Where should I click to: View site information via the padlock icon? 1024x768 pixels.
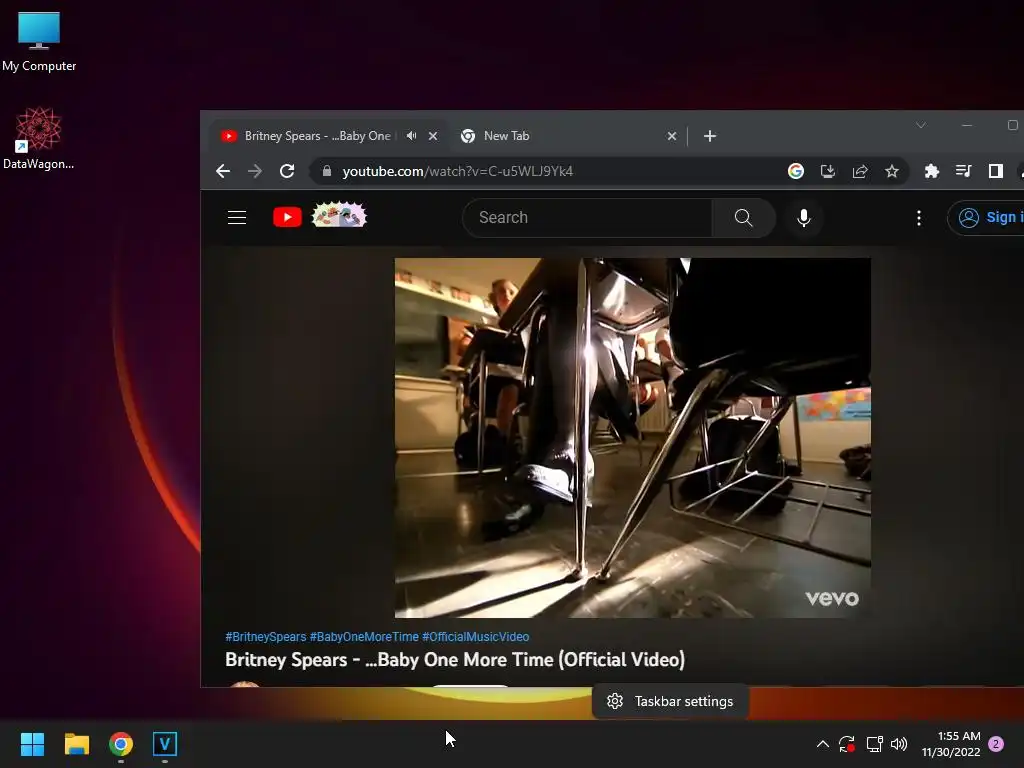[x=327, y=171]
